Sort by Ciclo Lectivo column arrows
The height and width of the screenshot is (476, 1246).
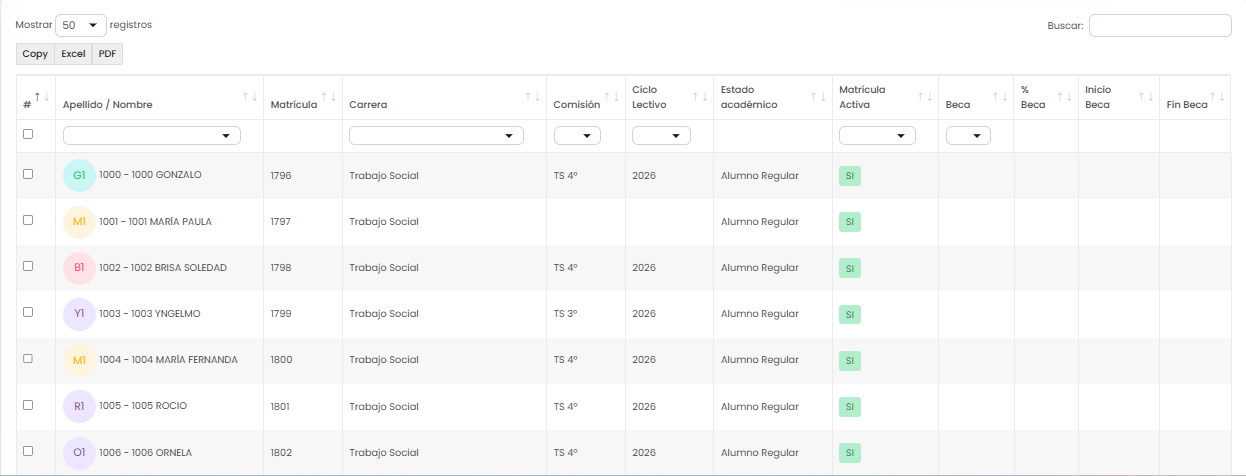pos(700,97)
